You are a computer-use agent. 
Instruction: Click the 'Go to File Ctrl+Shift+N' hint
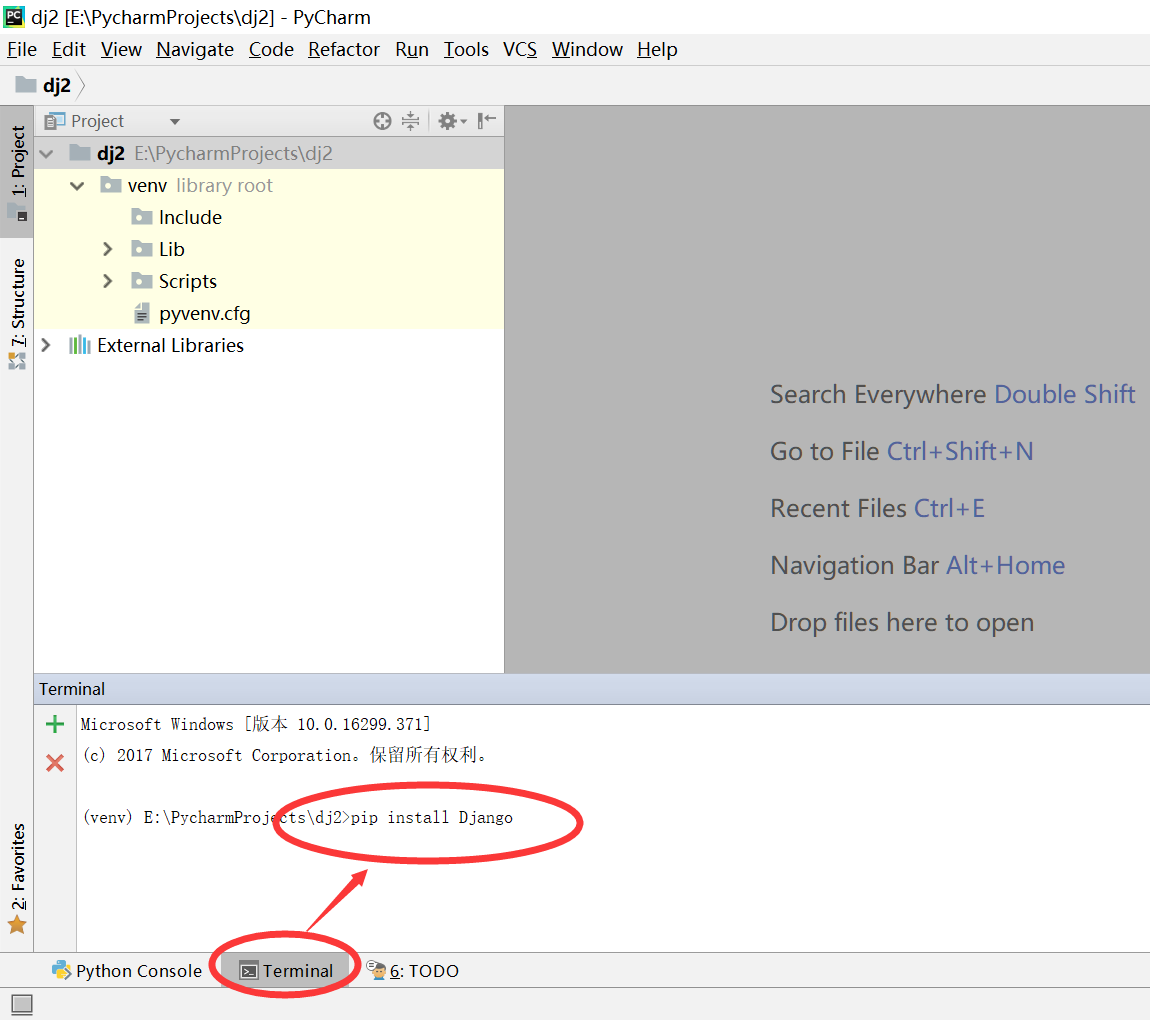click(902, 452)
